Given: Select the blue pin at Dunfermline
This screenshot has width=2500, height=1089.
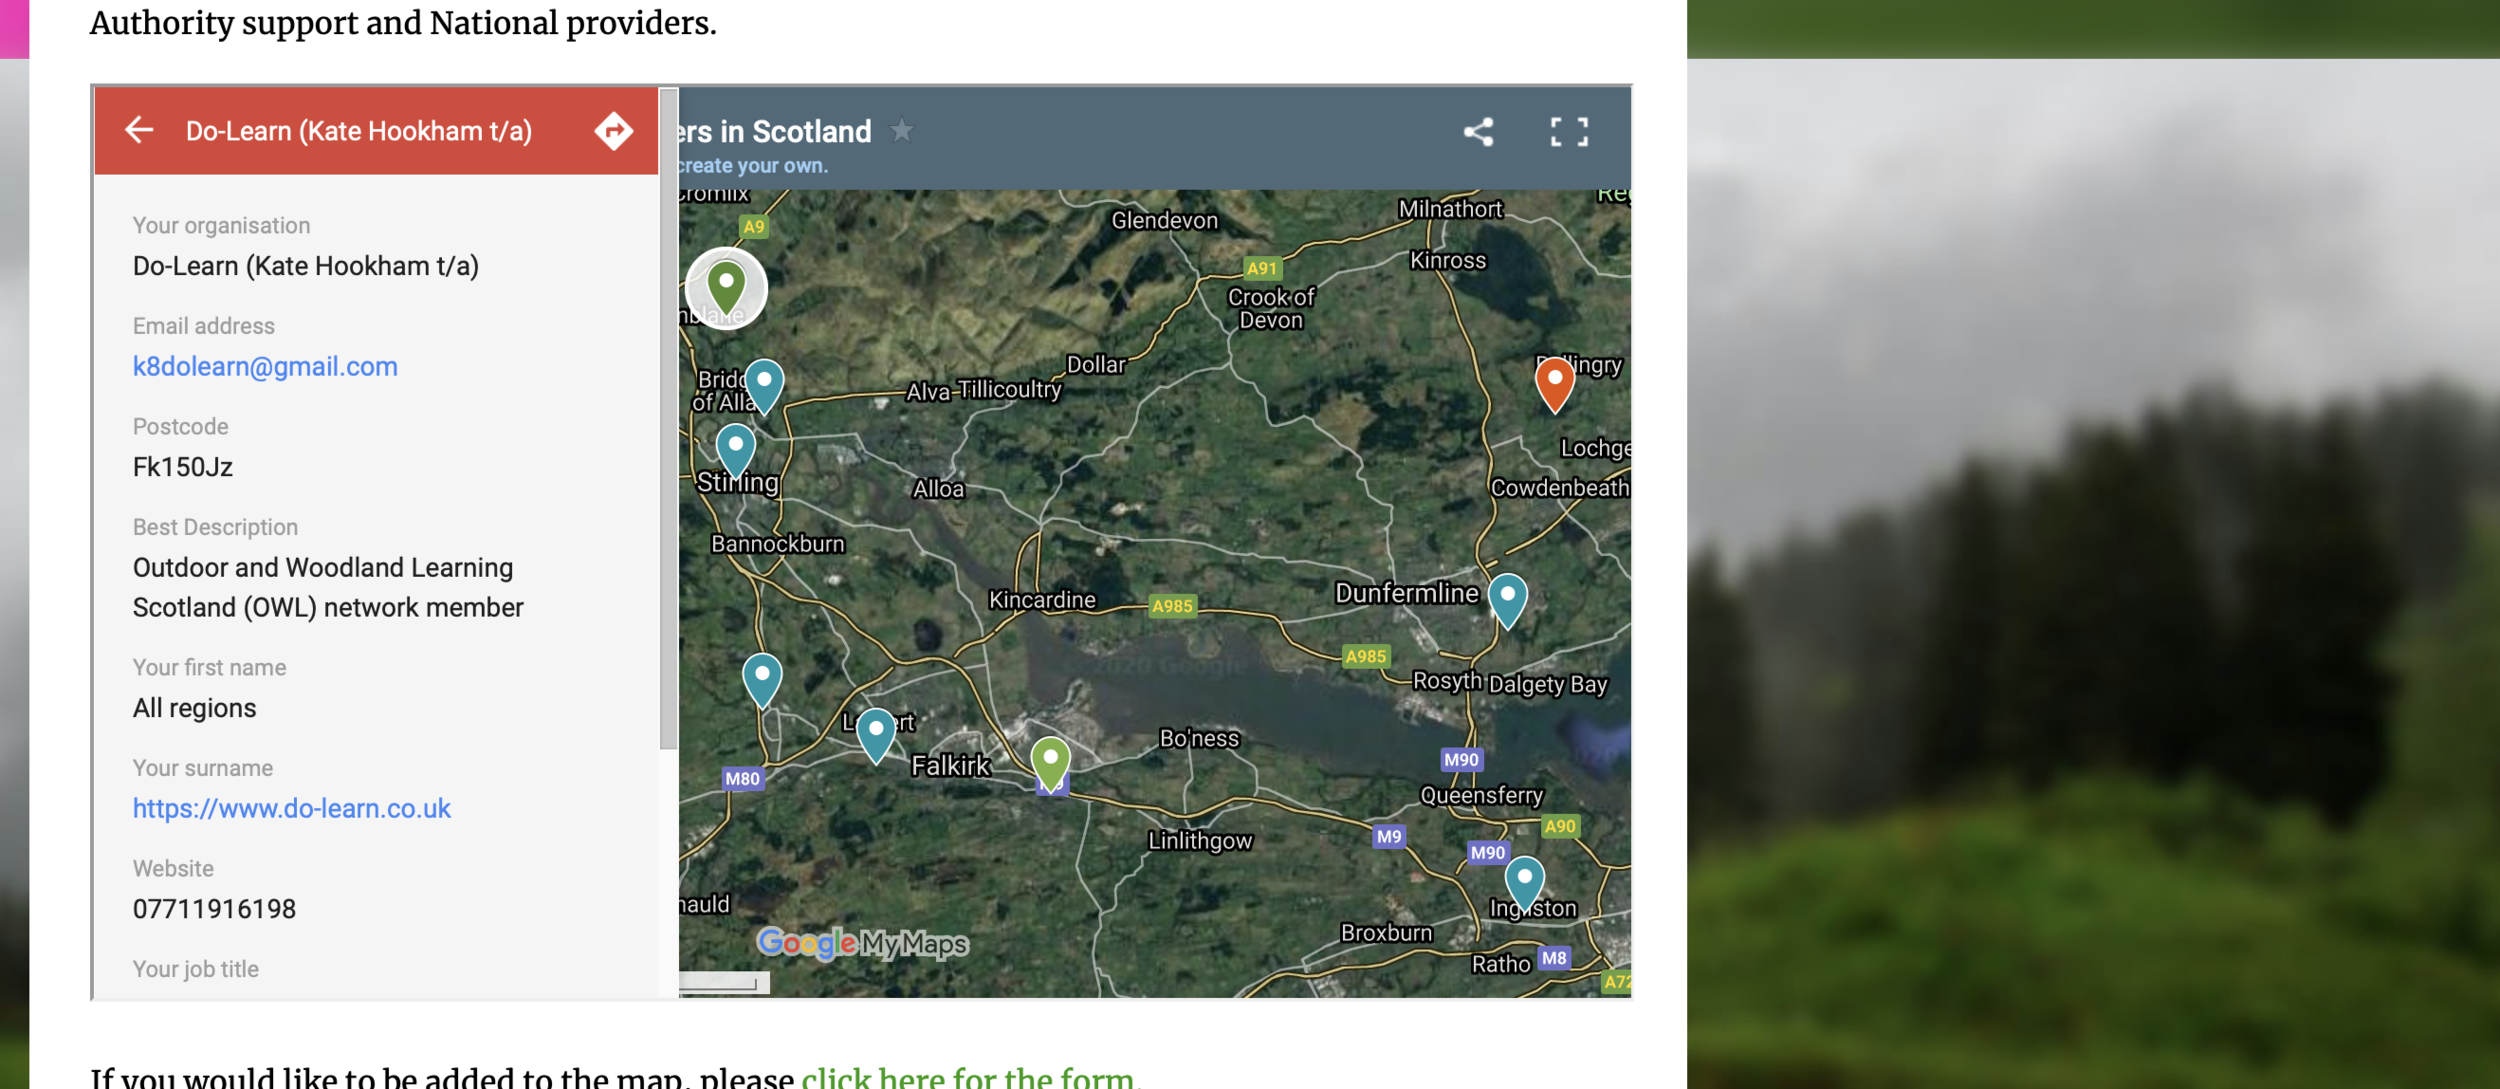Looking at the screenshot, I should click(x=1507, y=600).
